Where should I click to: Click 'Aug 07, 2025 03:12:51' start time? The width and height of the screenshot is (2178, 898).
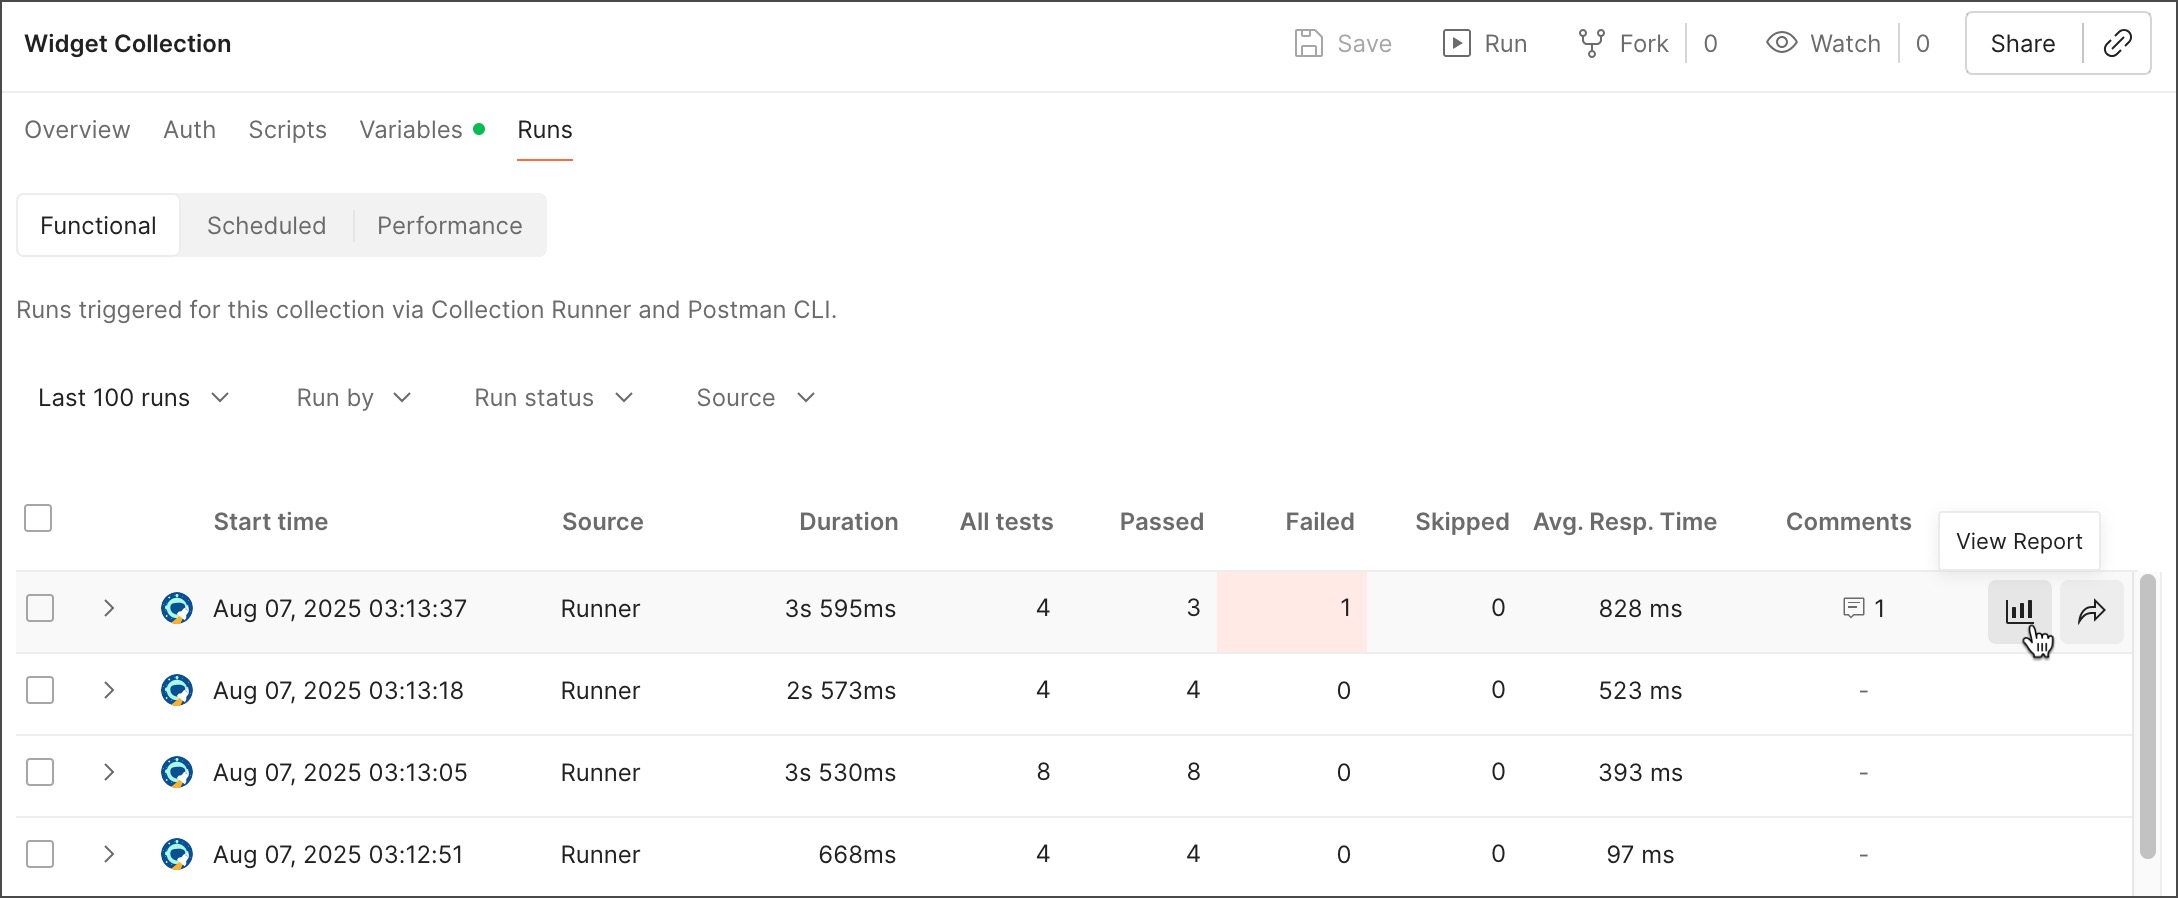337,854
